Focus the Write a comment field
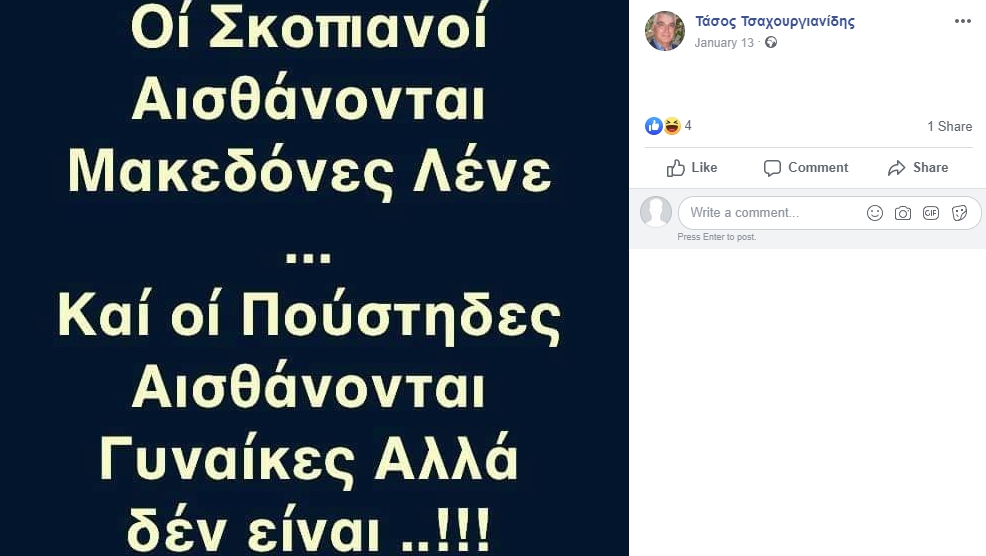 click(x=772, y=213)
